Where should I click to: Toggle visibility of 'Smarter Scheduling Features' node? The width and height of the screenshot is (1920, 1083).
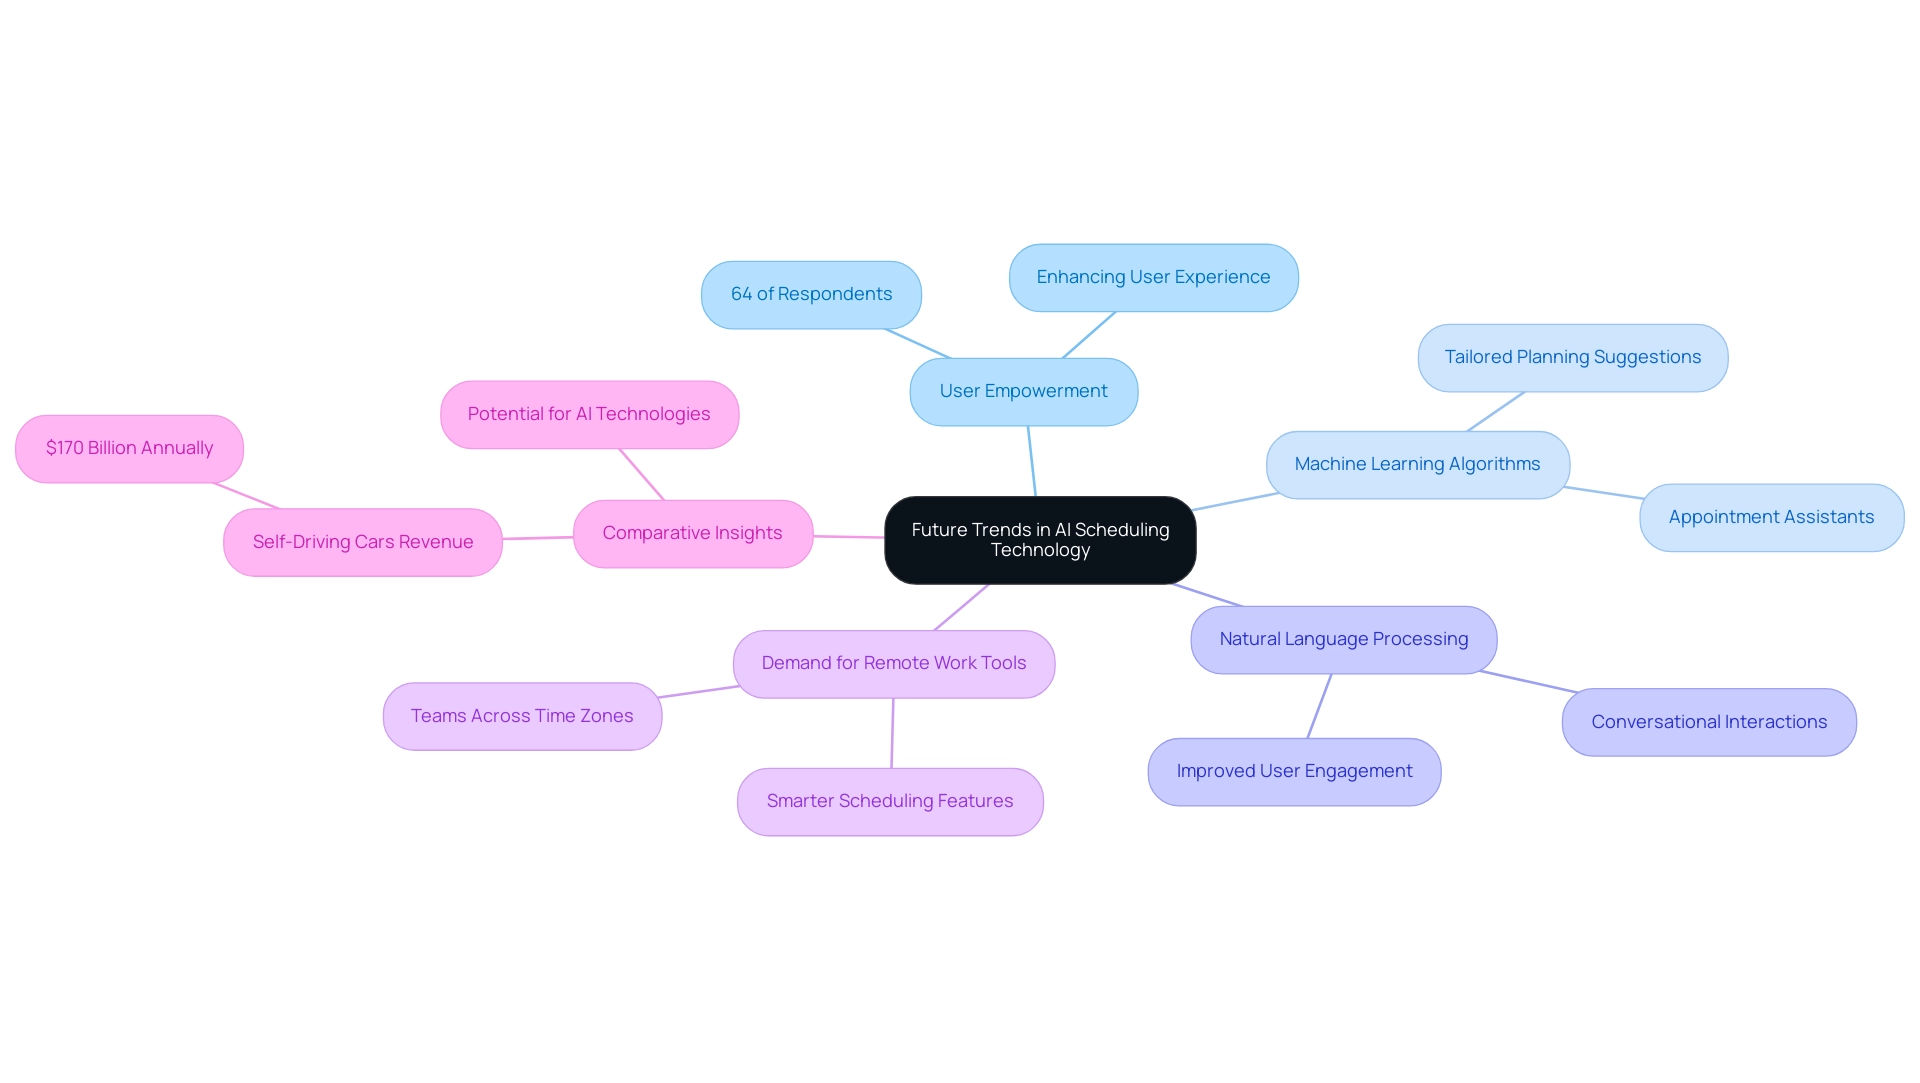pyautogui.click(x=887, y=801)
